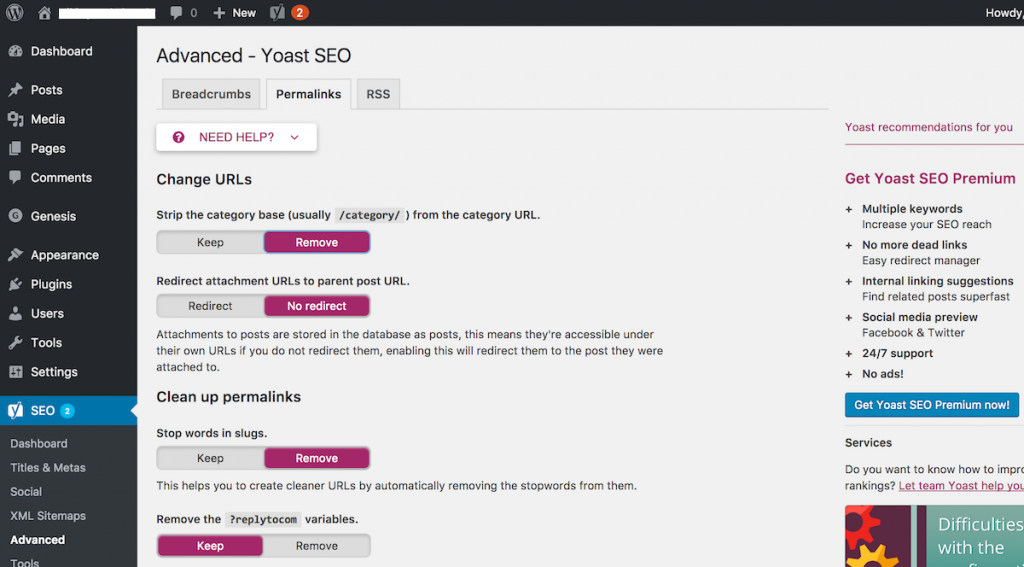Open the New content dropdown
This screenshot has height=567, width=1024.
234,13
